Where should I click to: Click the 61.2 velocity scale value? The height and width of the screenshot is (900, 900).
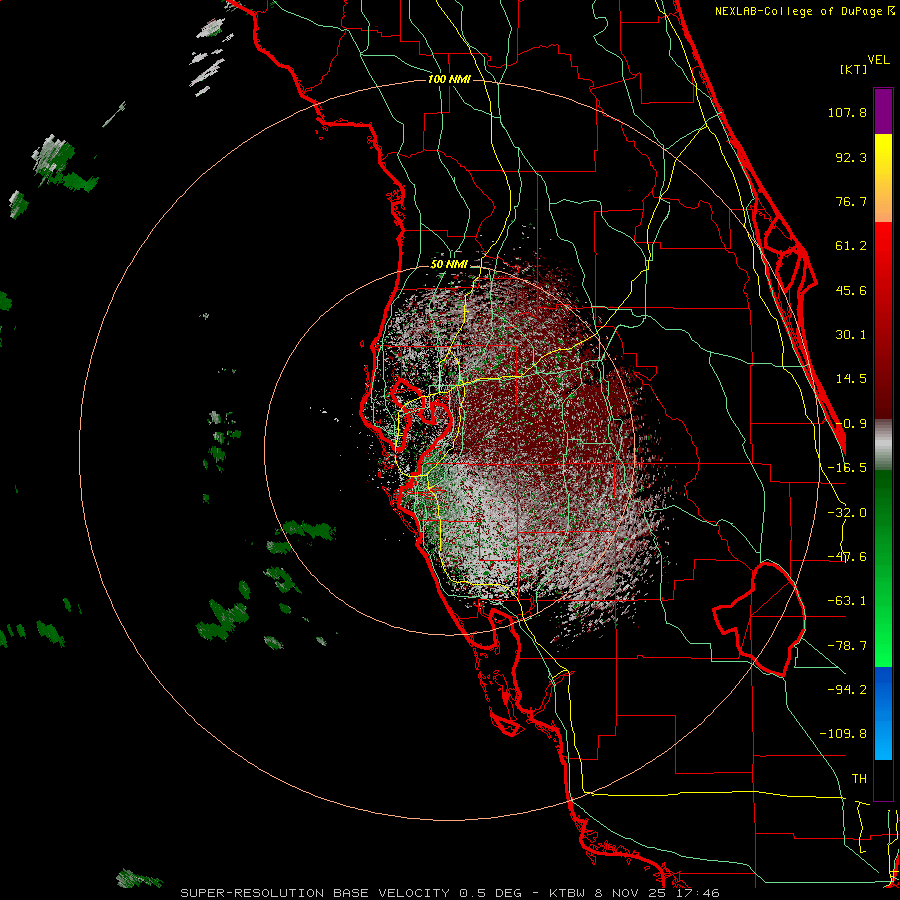[851, 246]
